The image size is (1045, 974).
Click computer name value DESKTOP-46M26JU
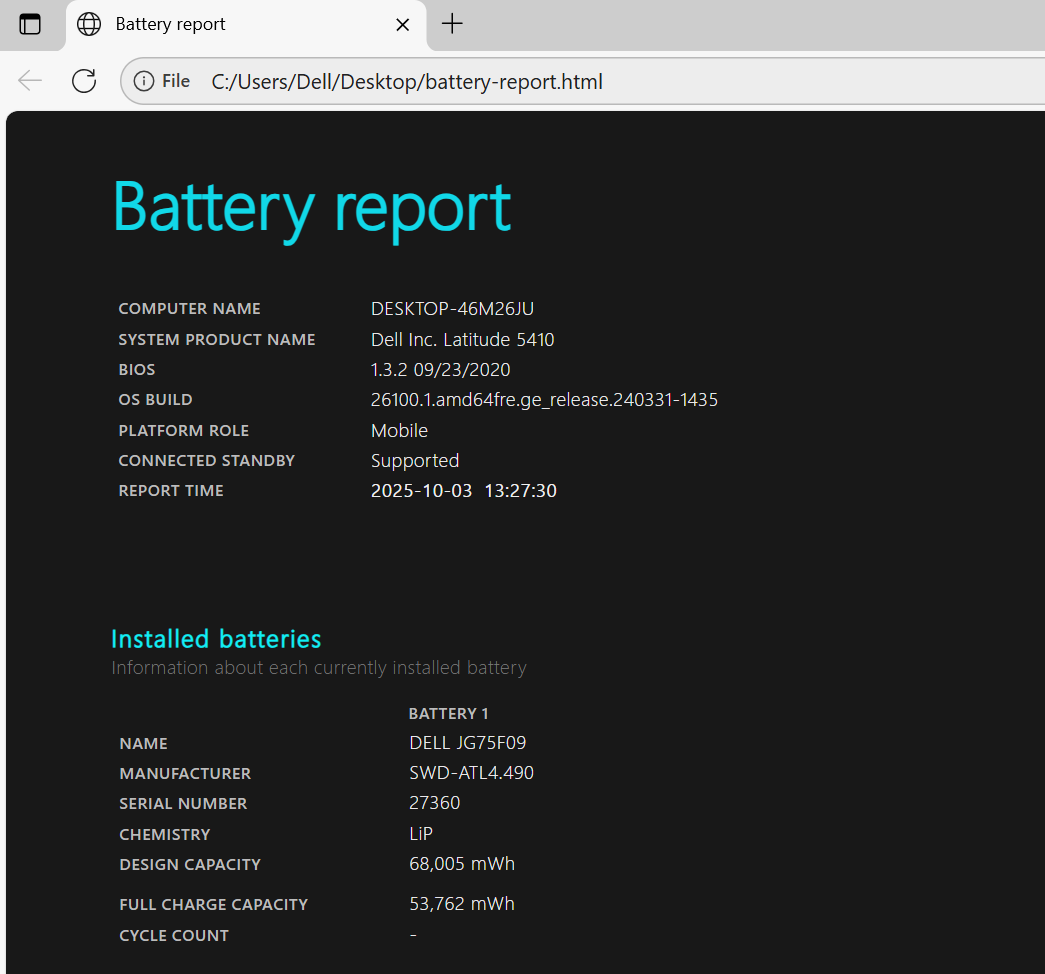pyautogui.click(x=452, y=309)
